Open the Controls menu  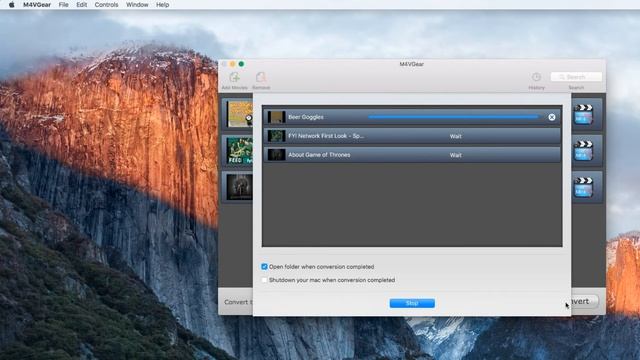106,5
